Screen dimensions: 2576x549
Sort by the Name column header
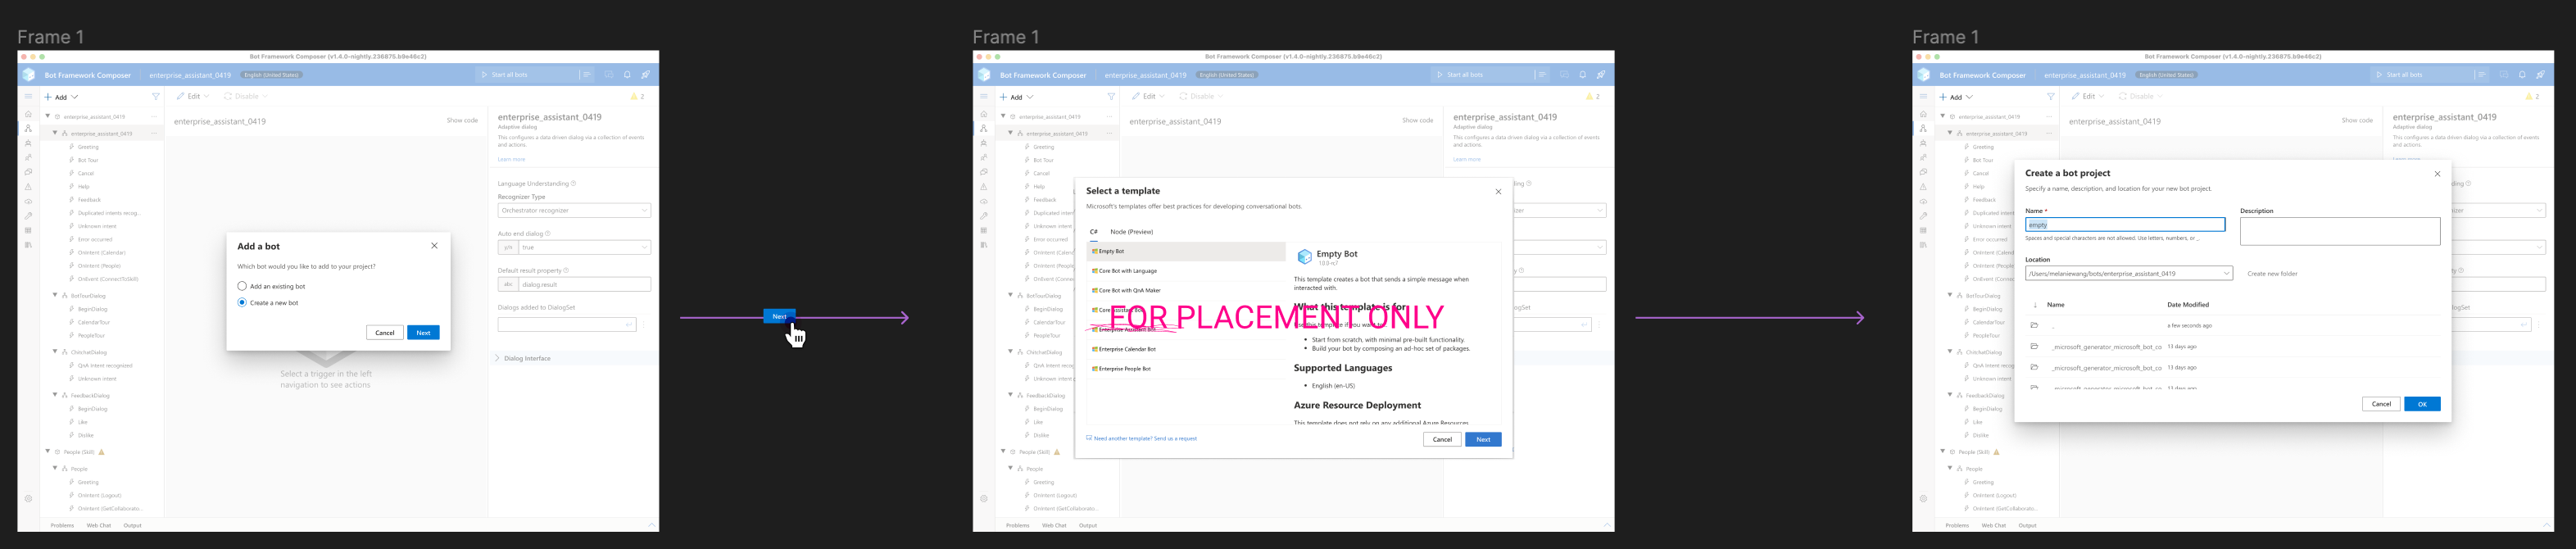pos(2056,304)
